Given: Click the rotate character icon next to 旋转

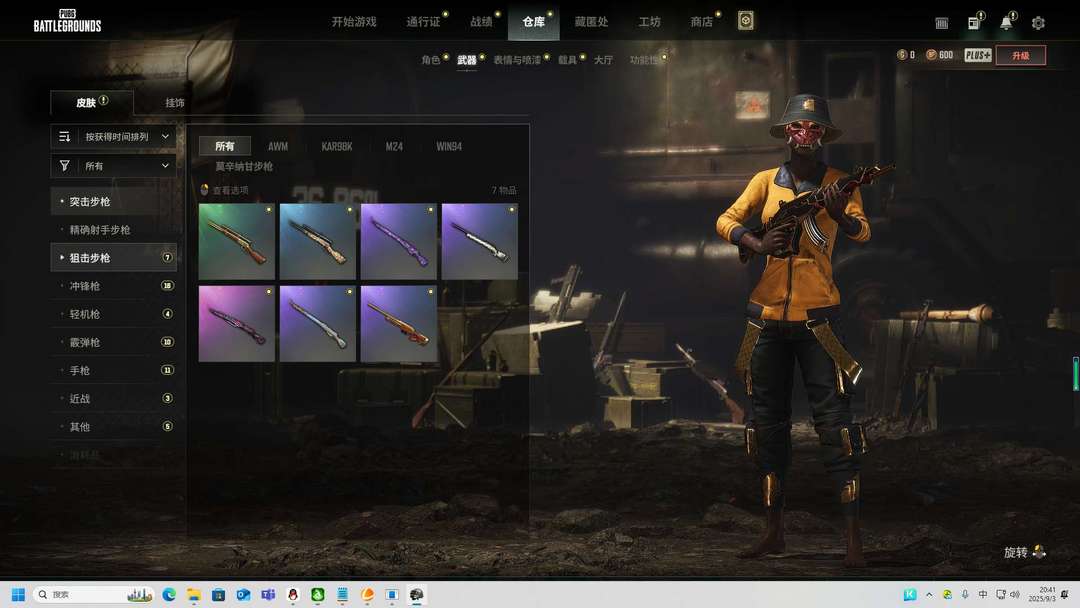Looking at the screenshot, I should pyautogui.click(x=1039, y=552).
